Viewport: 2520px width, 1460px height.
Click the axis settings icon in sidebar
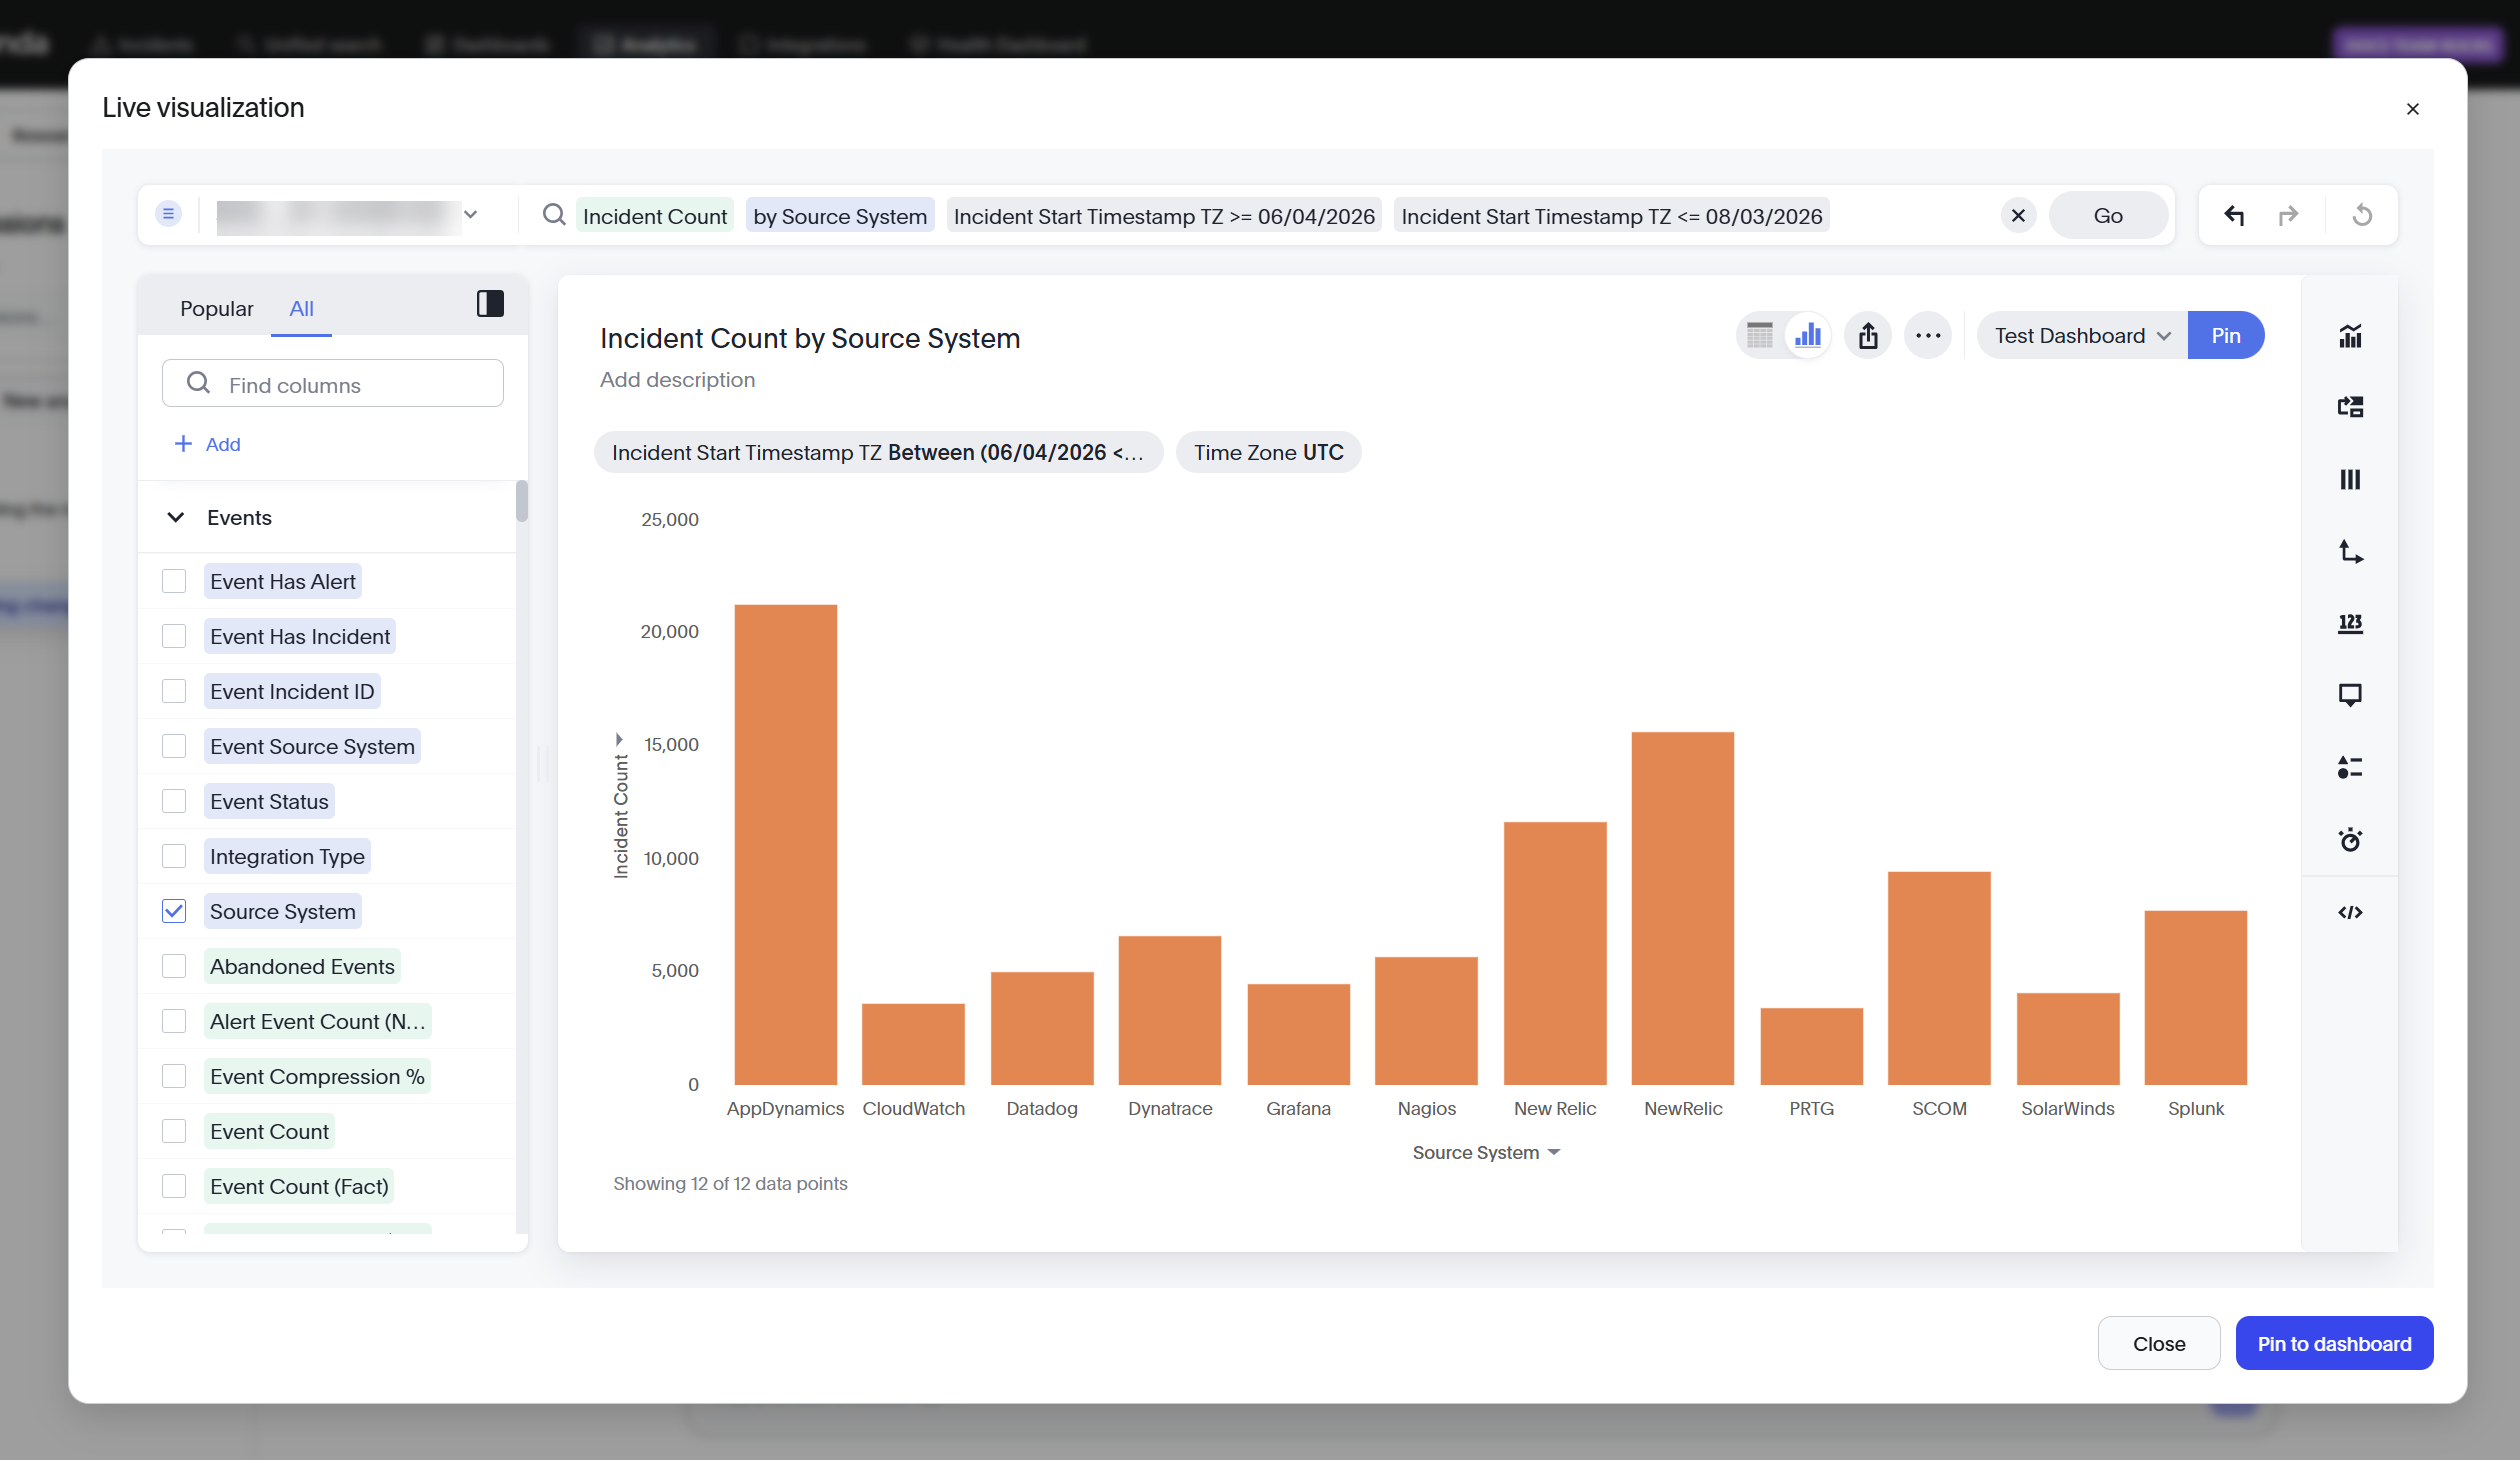(x=2350, y=552)
